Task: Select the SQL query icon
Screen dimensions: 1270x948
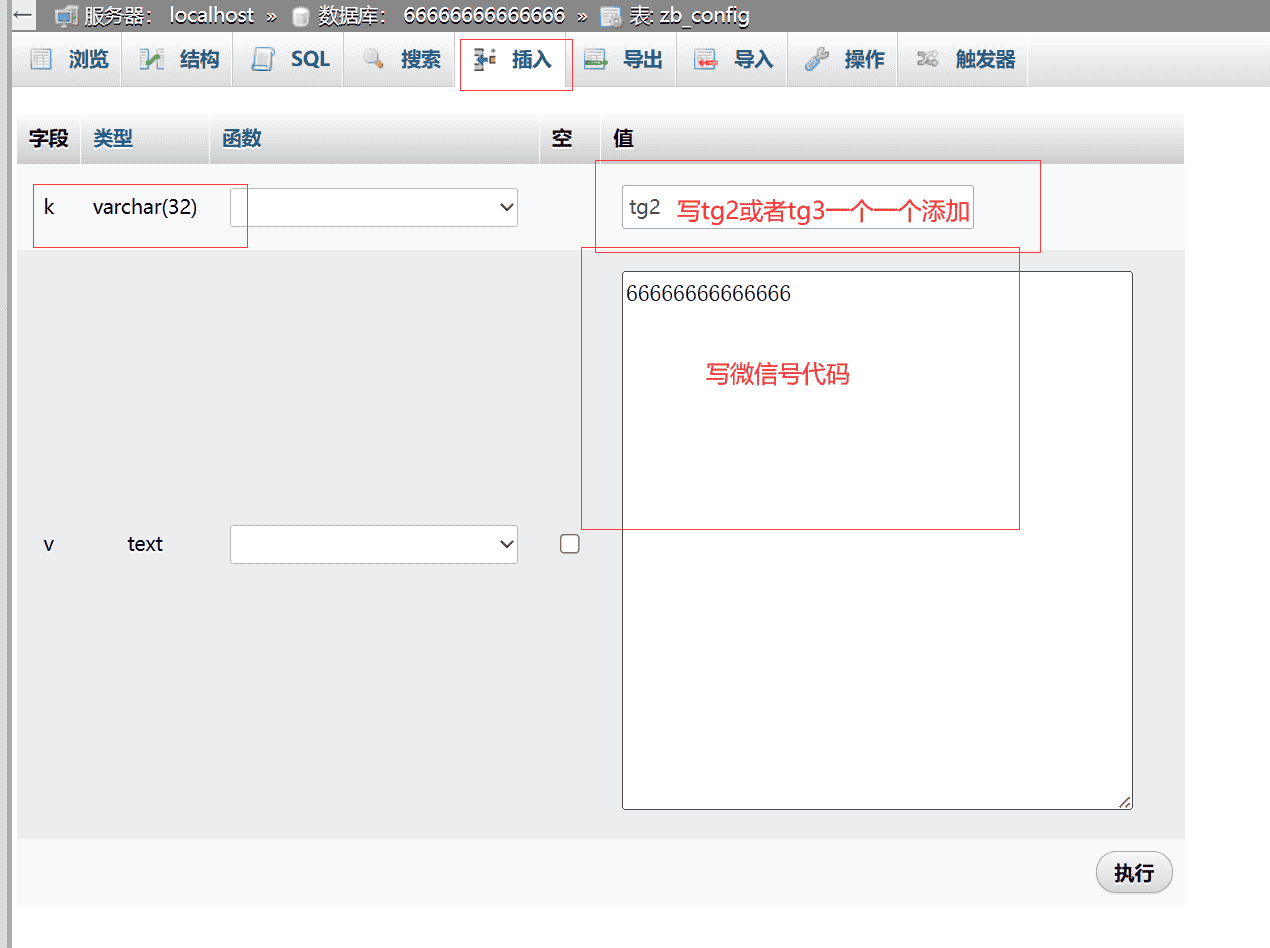Action: [x=263, y=58]
